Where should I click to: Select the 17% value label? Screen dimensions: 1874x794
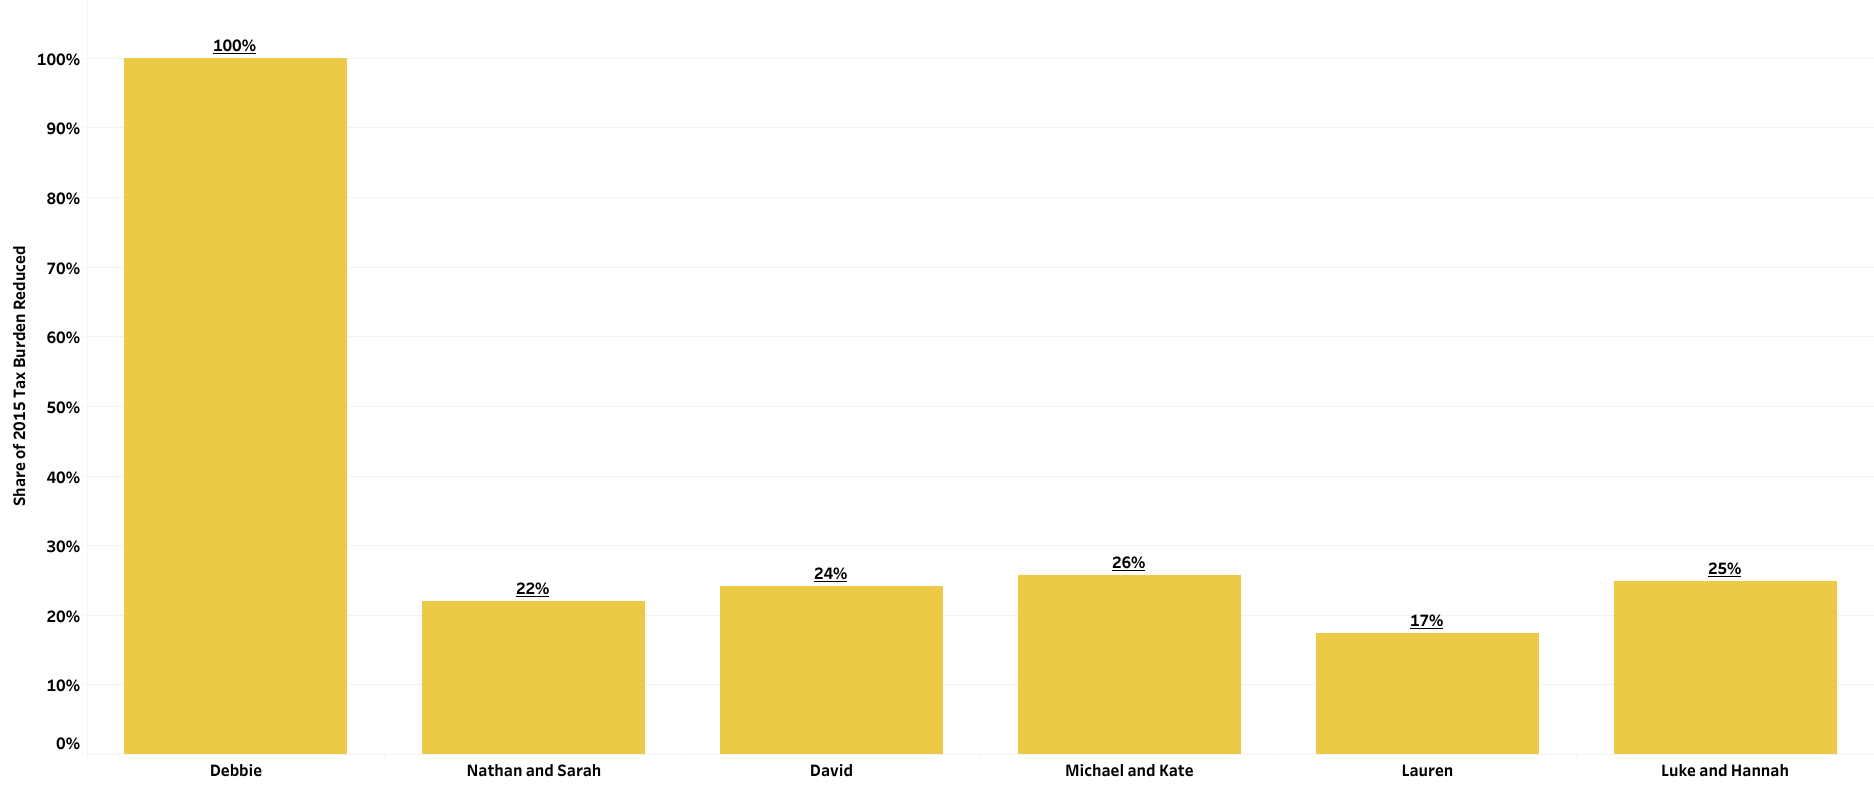[x=1427, y=621]
